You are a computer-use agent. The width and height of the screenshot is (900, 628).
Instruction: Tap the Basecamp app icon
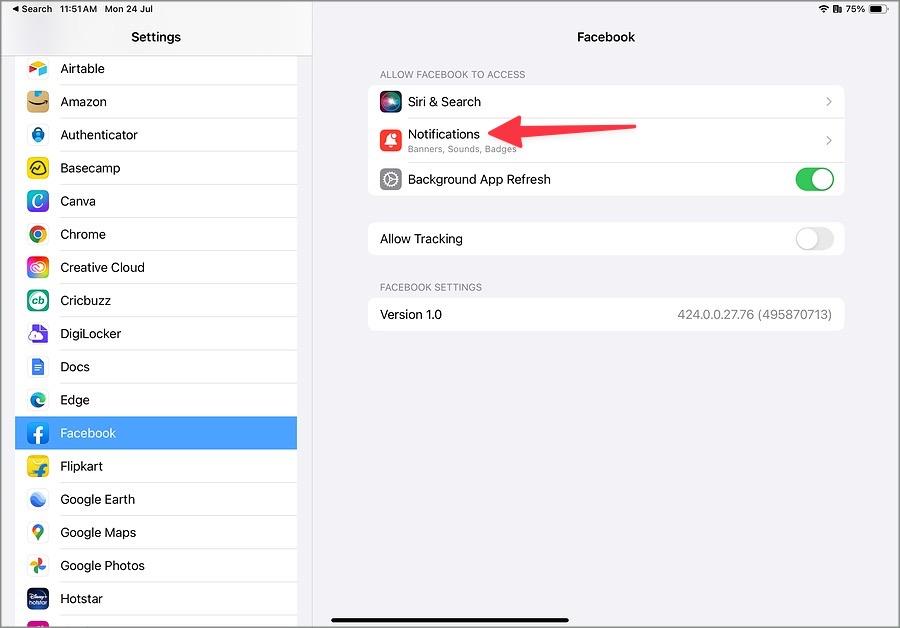(x=38, y=168)
